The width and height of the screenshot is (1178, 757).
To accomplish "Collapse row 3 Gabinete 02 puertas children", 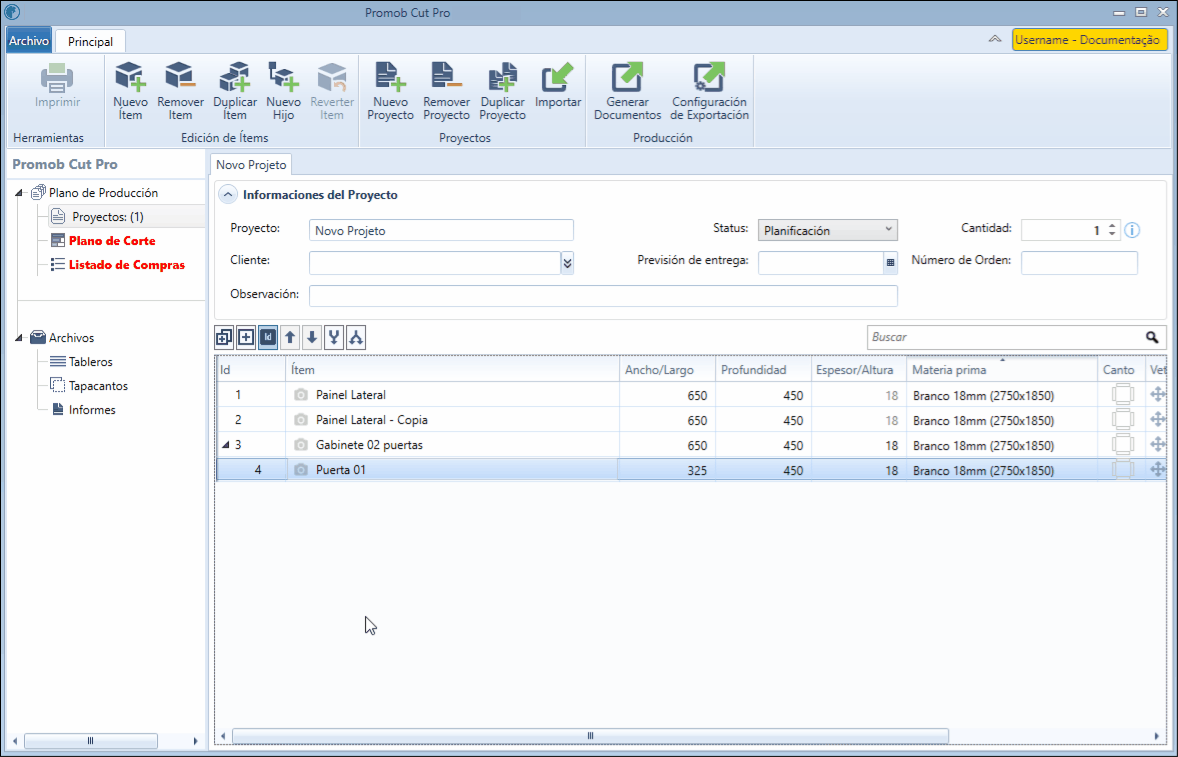I will (225, 445).
